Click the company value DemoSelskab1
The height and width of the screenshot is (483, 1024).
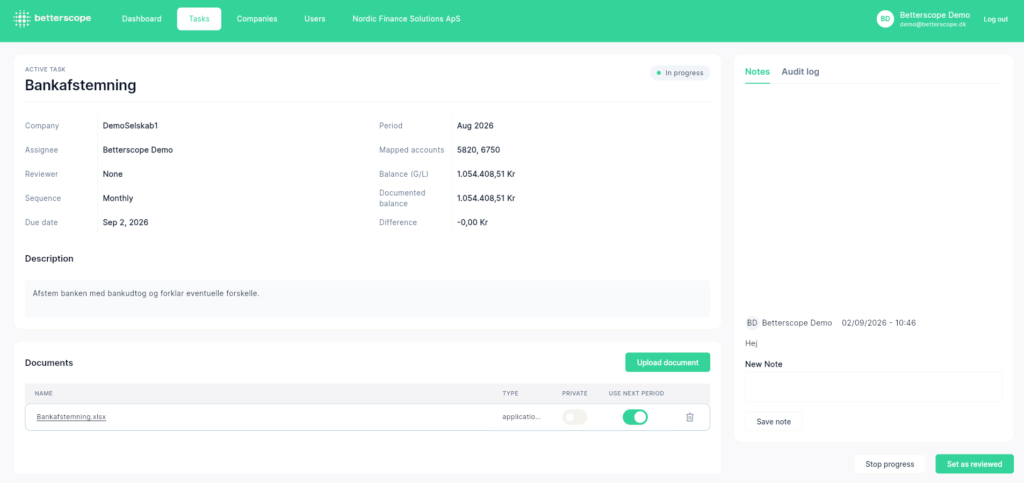(x=130, y=125)
